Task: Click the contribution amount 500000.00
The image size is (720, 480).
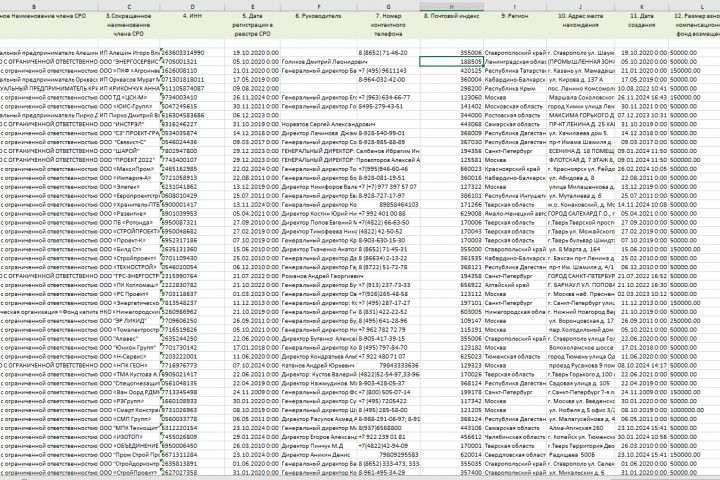Action: click(694, 160)
